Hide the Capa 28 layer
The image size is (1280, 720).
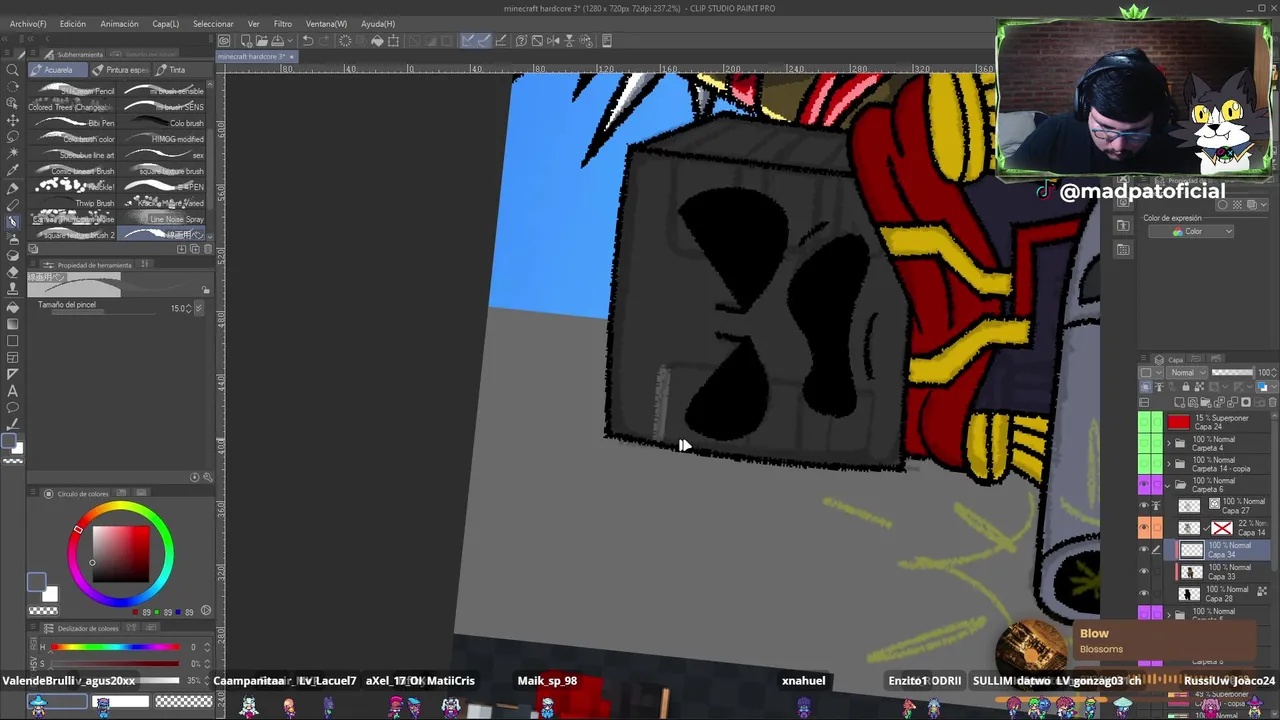click(x=1144, y=593)
